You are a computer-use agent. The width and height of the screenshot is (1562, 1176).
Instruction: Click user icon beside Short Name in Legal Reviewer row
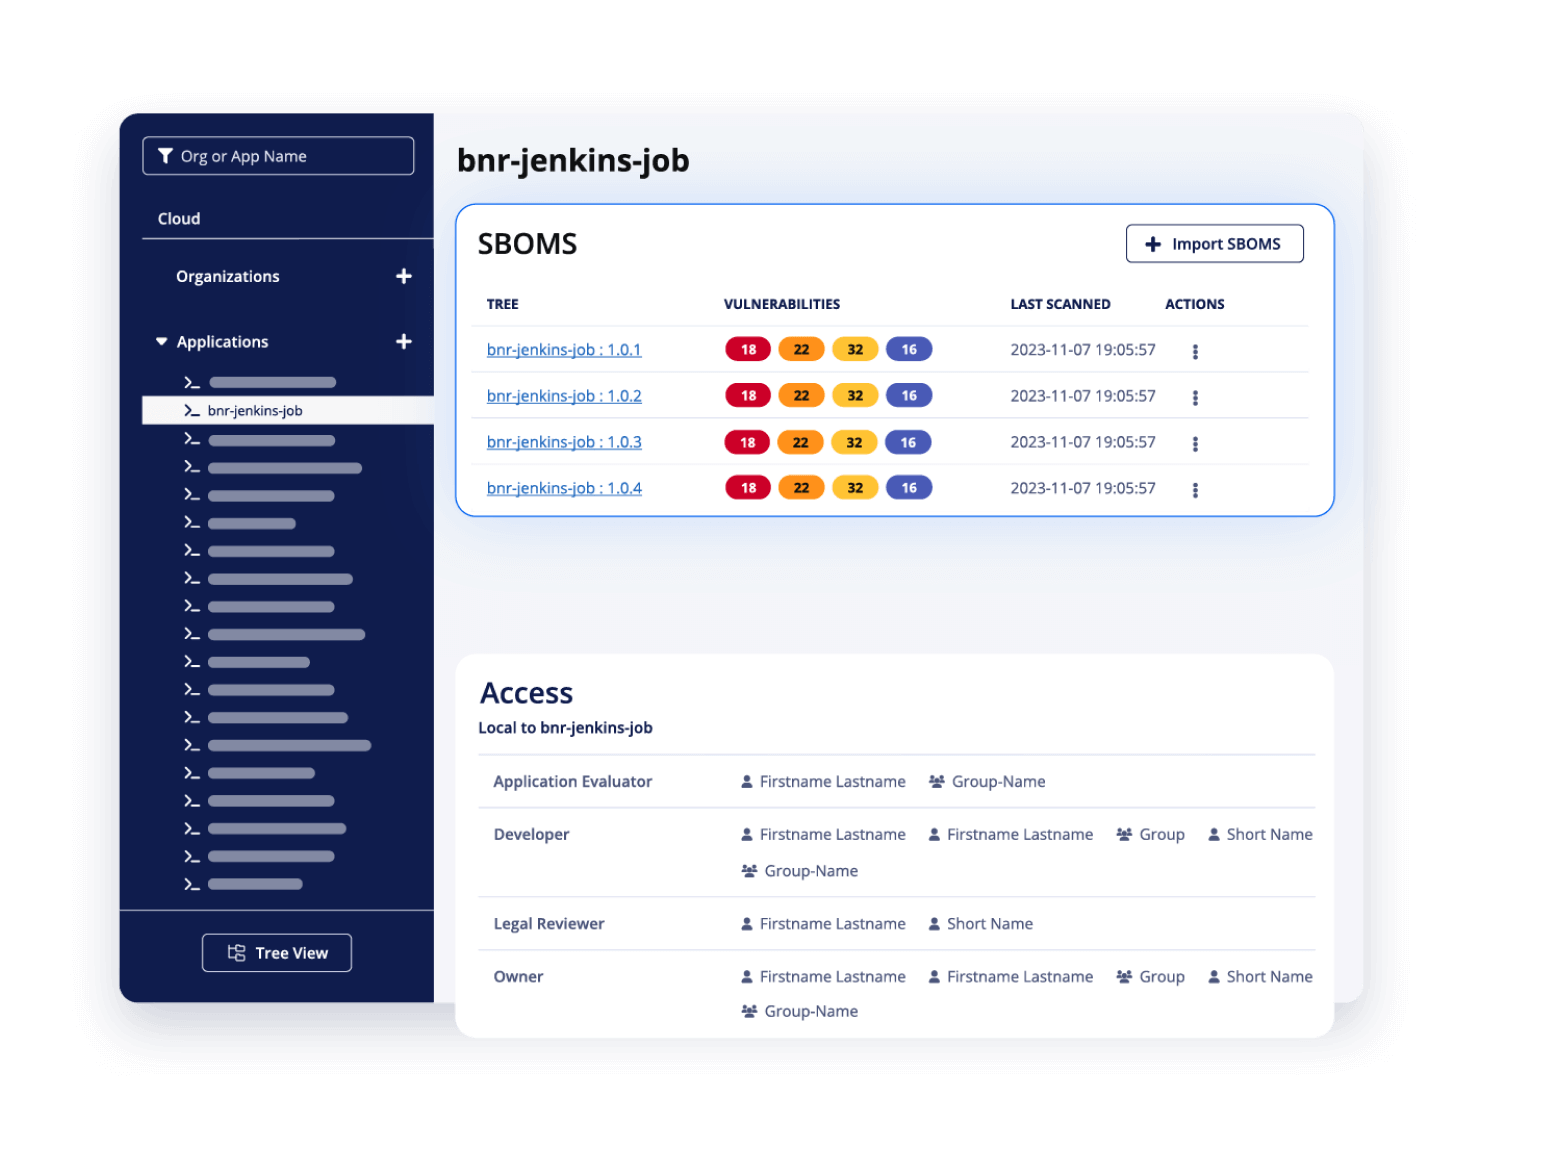pos(934,924)
